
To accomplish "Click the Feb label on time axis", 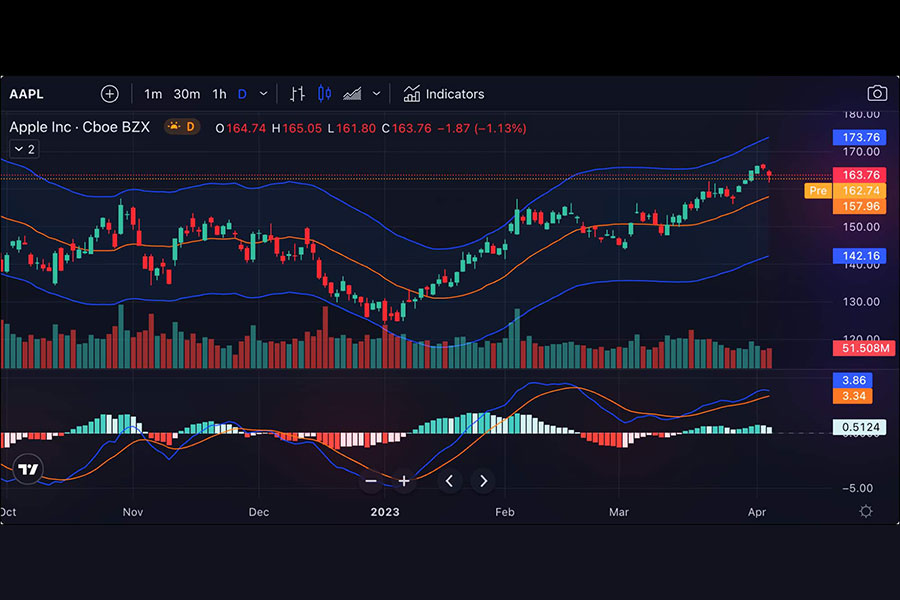I will click(x=505, y=512).
